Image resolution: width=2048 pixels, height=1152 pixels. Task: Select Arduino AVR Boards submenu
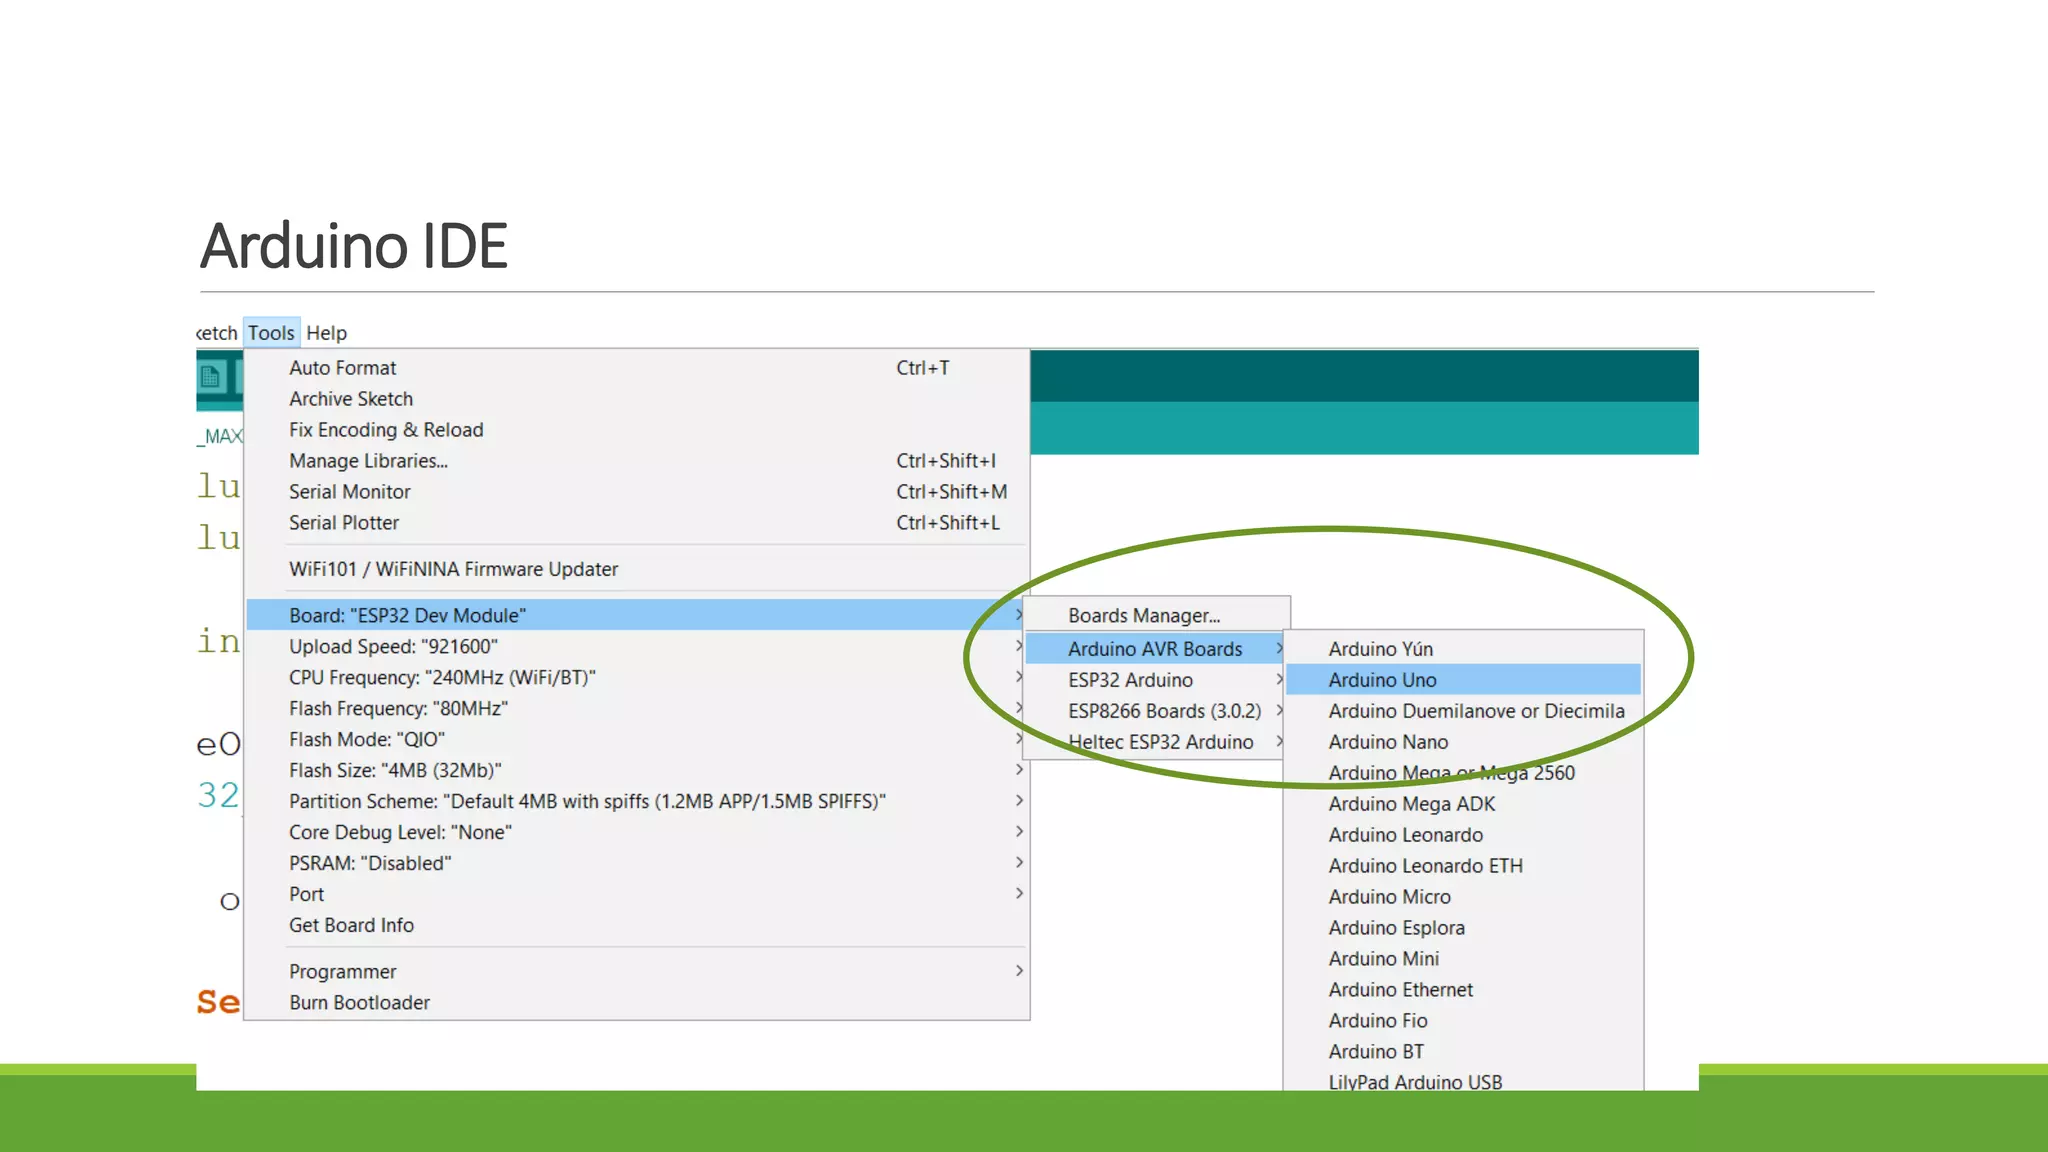coord(1156,649)
